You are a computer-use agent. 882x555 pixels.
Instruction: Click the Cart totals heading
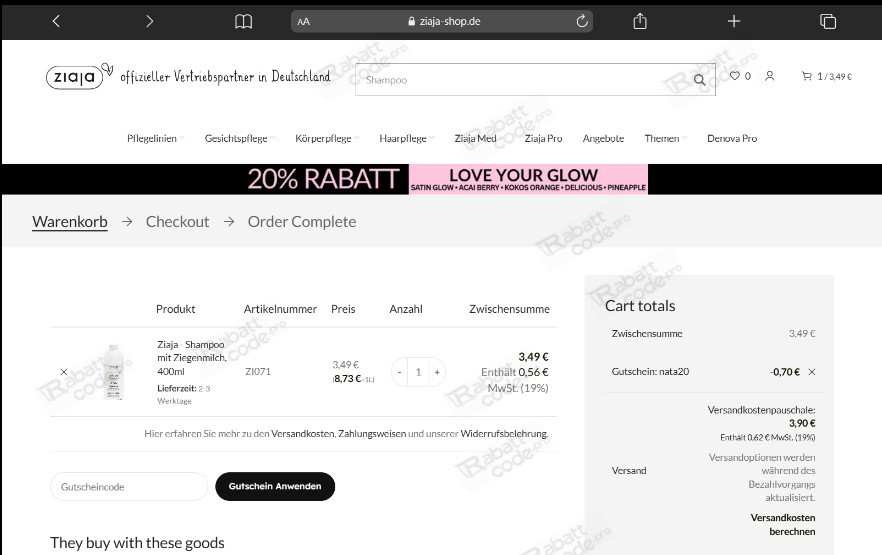[640, 306]
